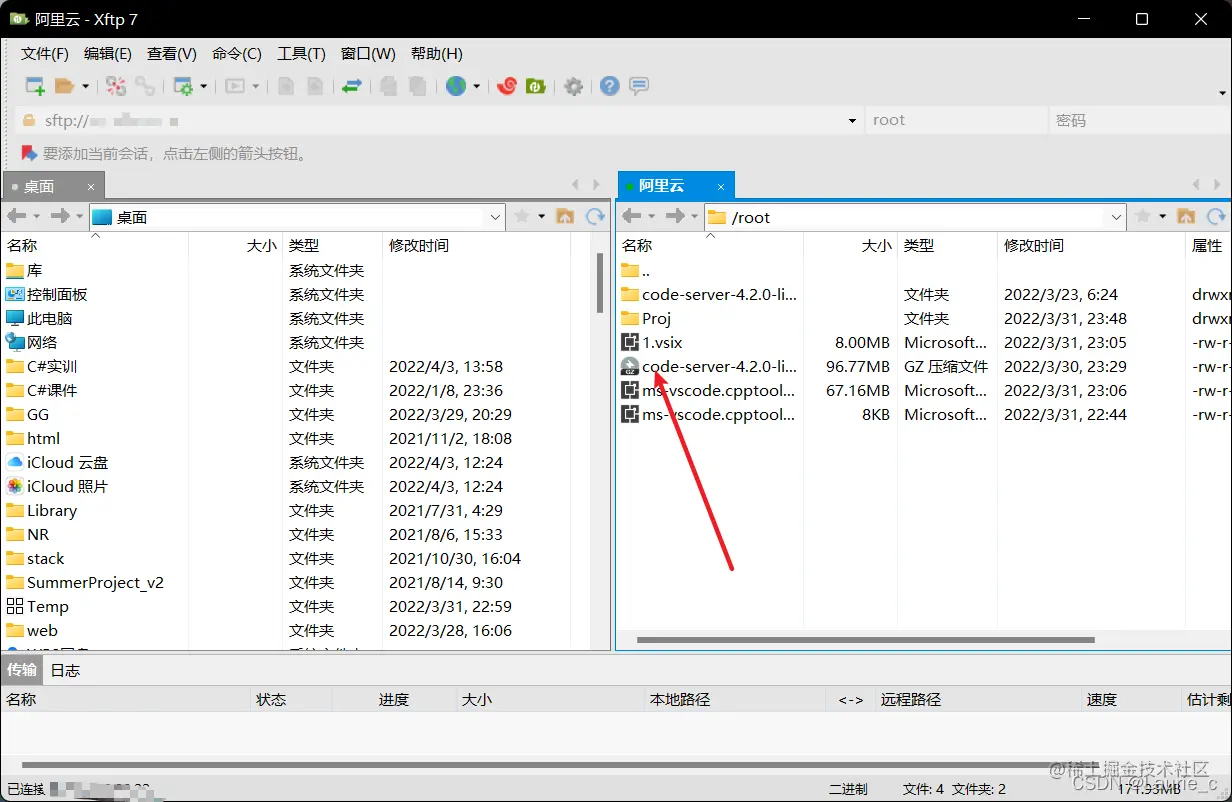Switch to the 日志 tab
The width and height of the screenshot is (1232, 802).
tap(65, 670)
